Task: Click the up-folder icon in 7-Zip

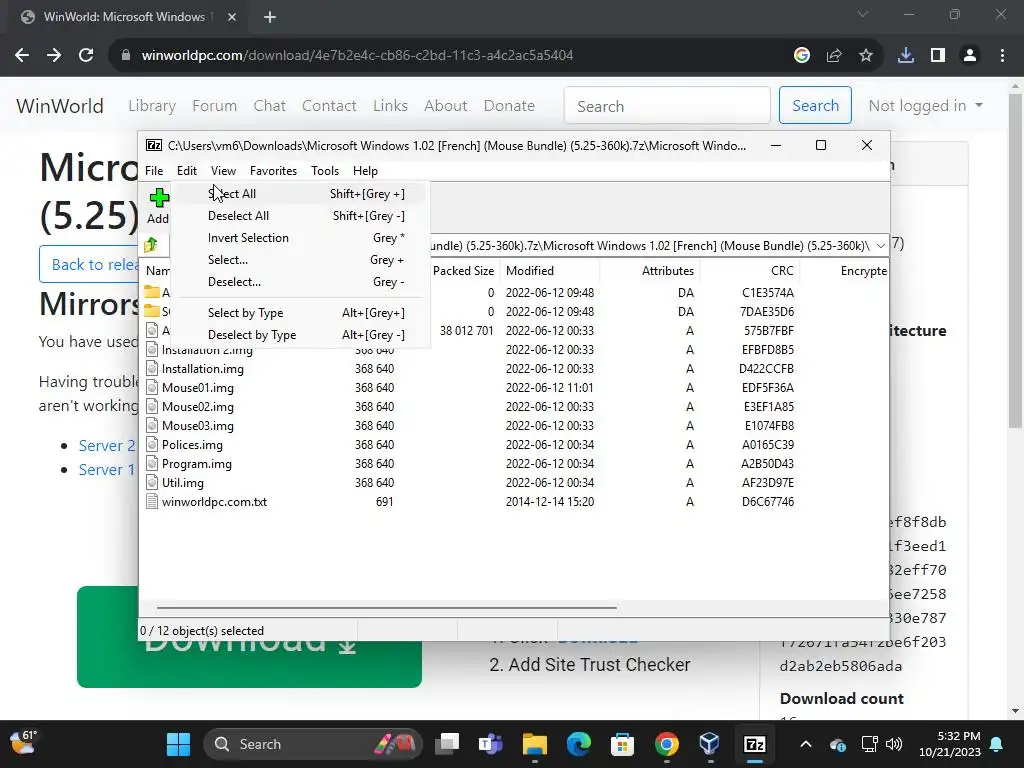Action: 151,245
